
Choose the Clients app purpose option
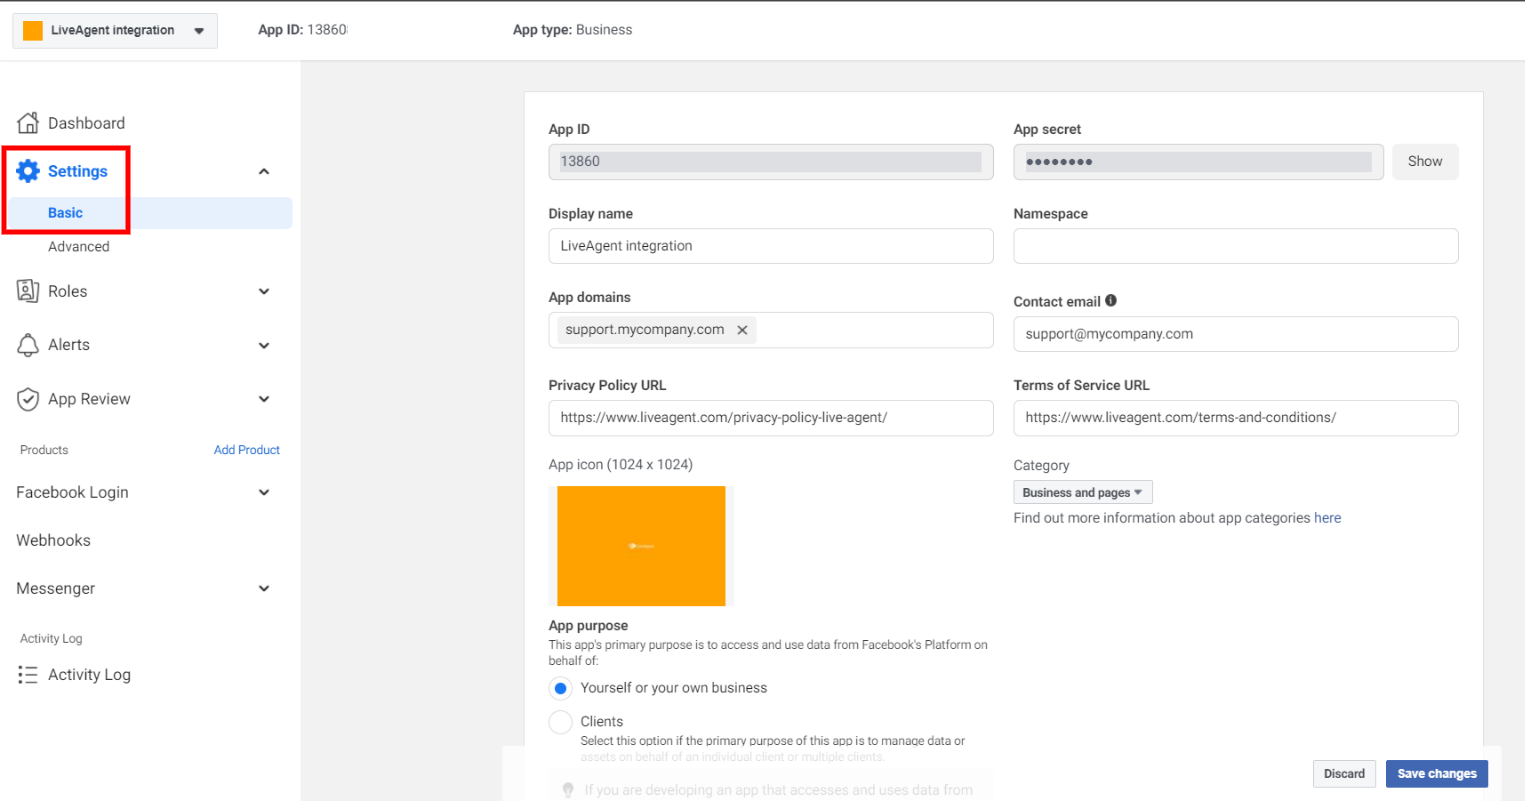pyautogui.click(x=560, y=721)
